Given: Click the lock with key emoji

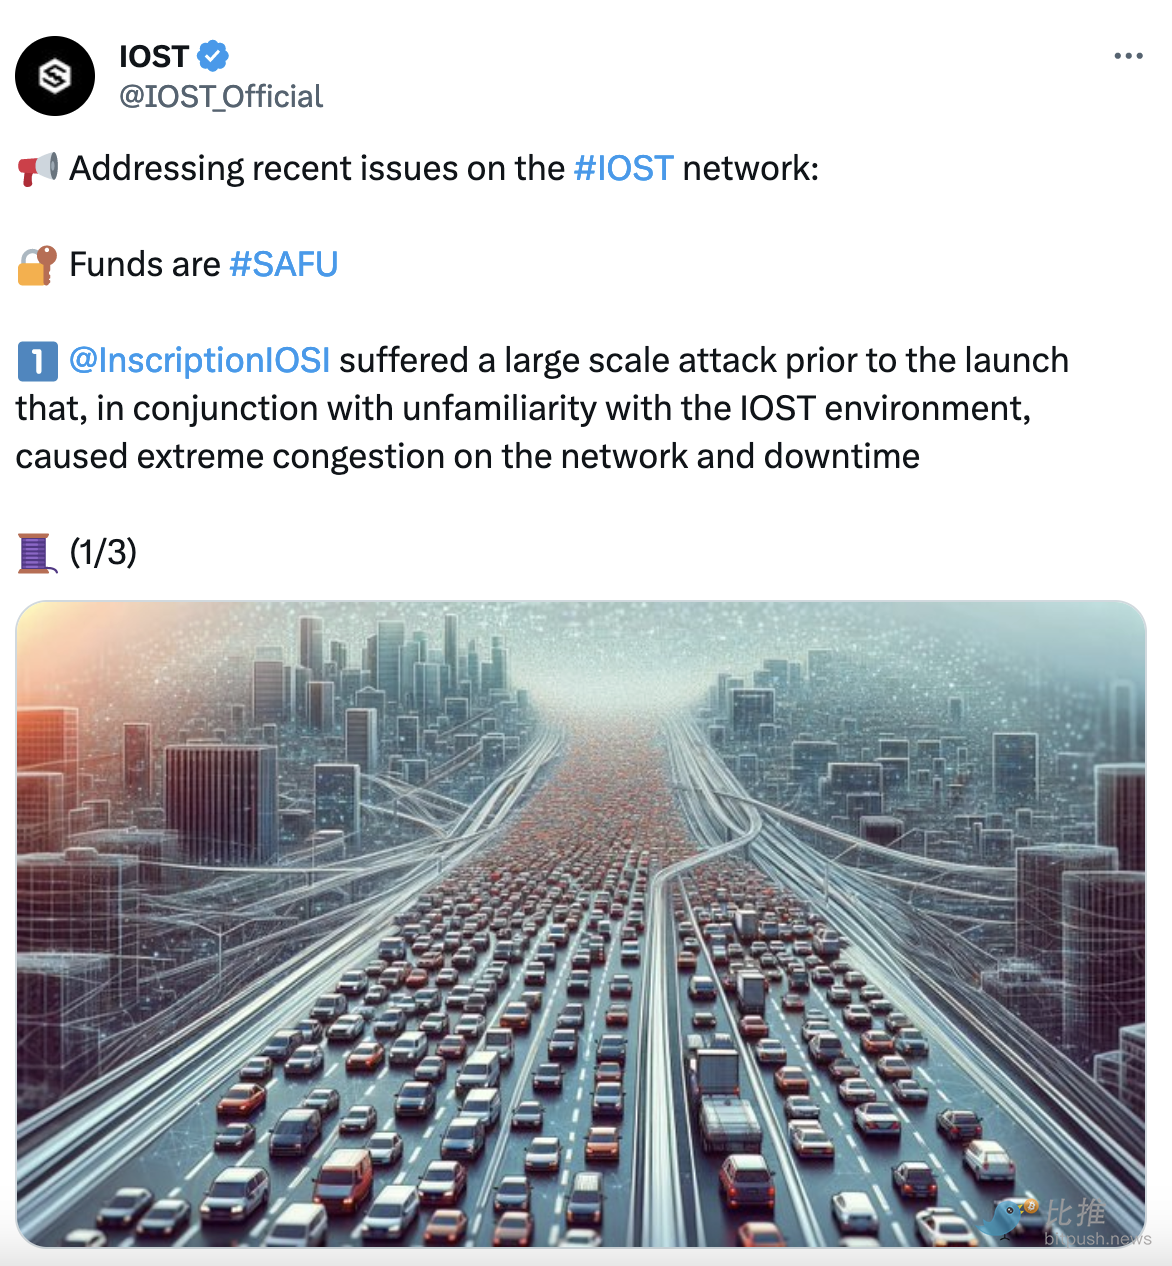Looking at the screenshot, I should pos(38,265).
